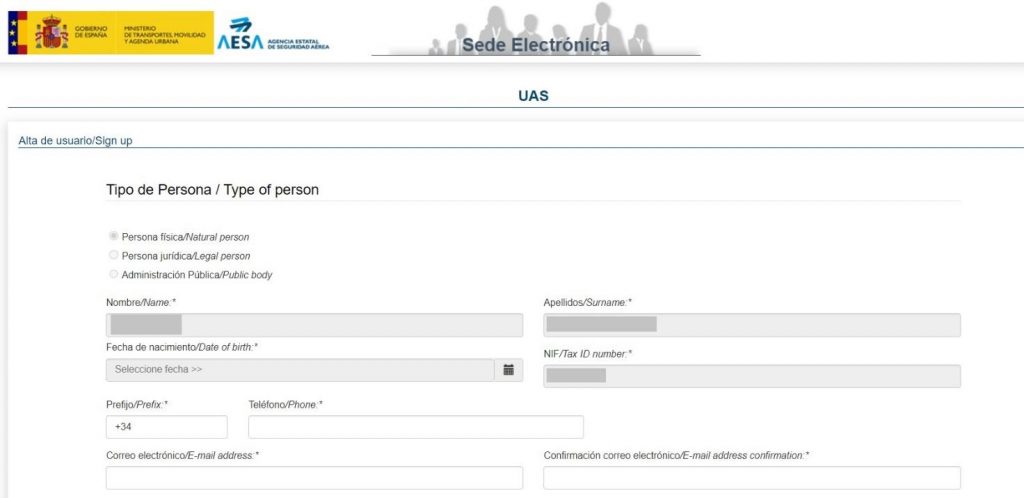Click the Alta de usuario/Sign up heading

75,140
